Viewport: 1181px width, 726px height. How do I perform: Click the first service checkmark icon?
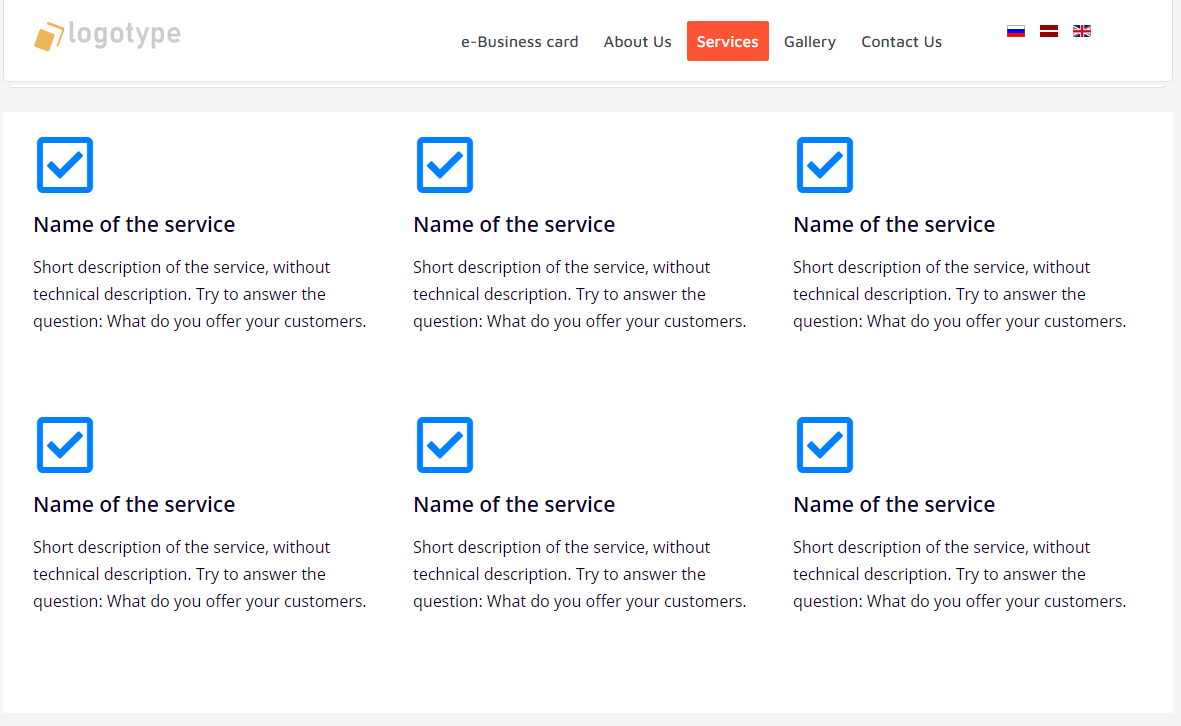click(65, 165)
